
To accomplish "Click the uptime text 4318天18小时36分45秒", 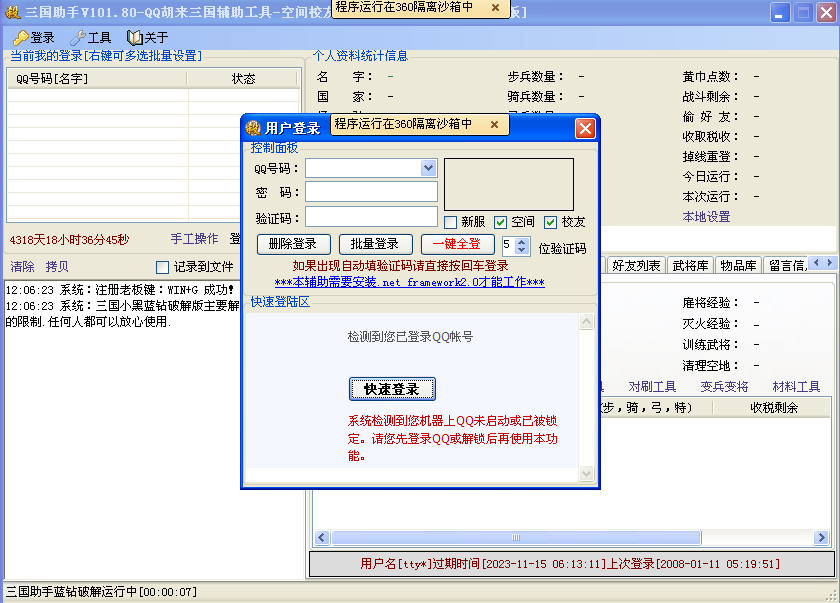I will pos(69,240).
